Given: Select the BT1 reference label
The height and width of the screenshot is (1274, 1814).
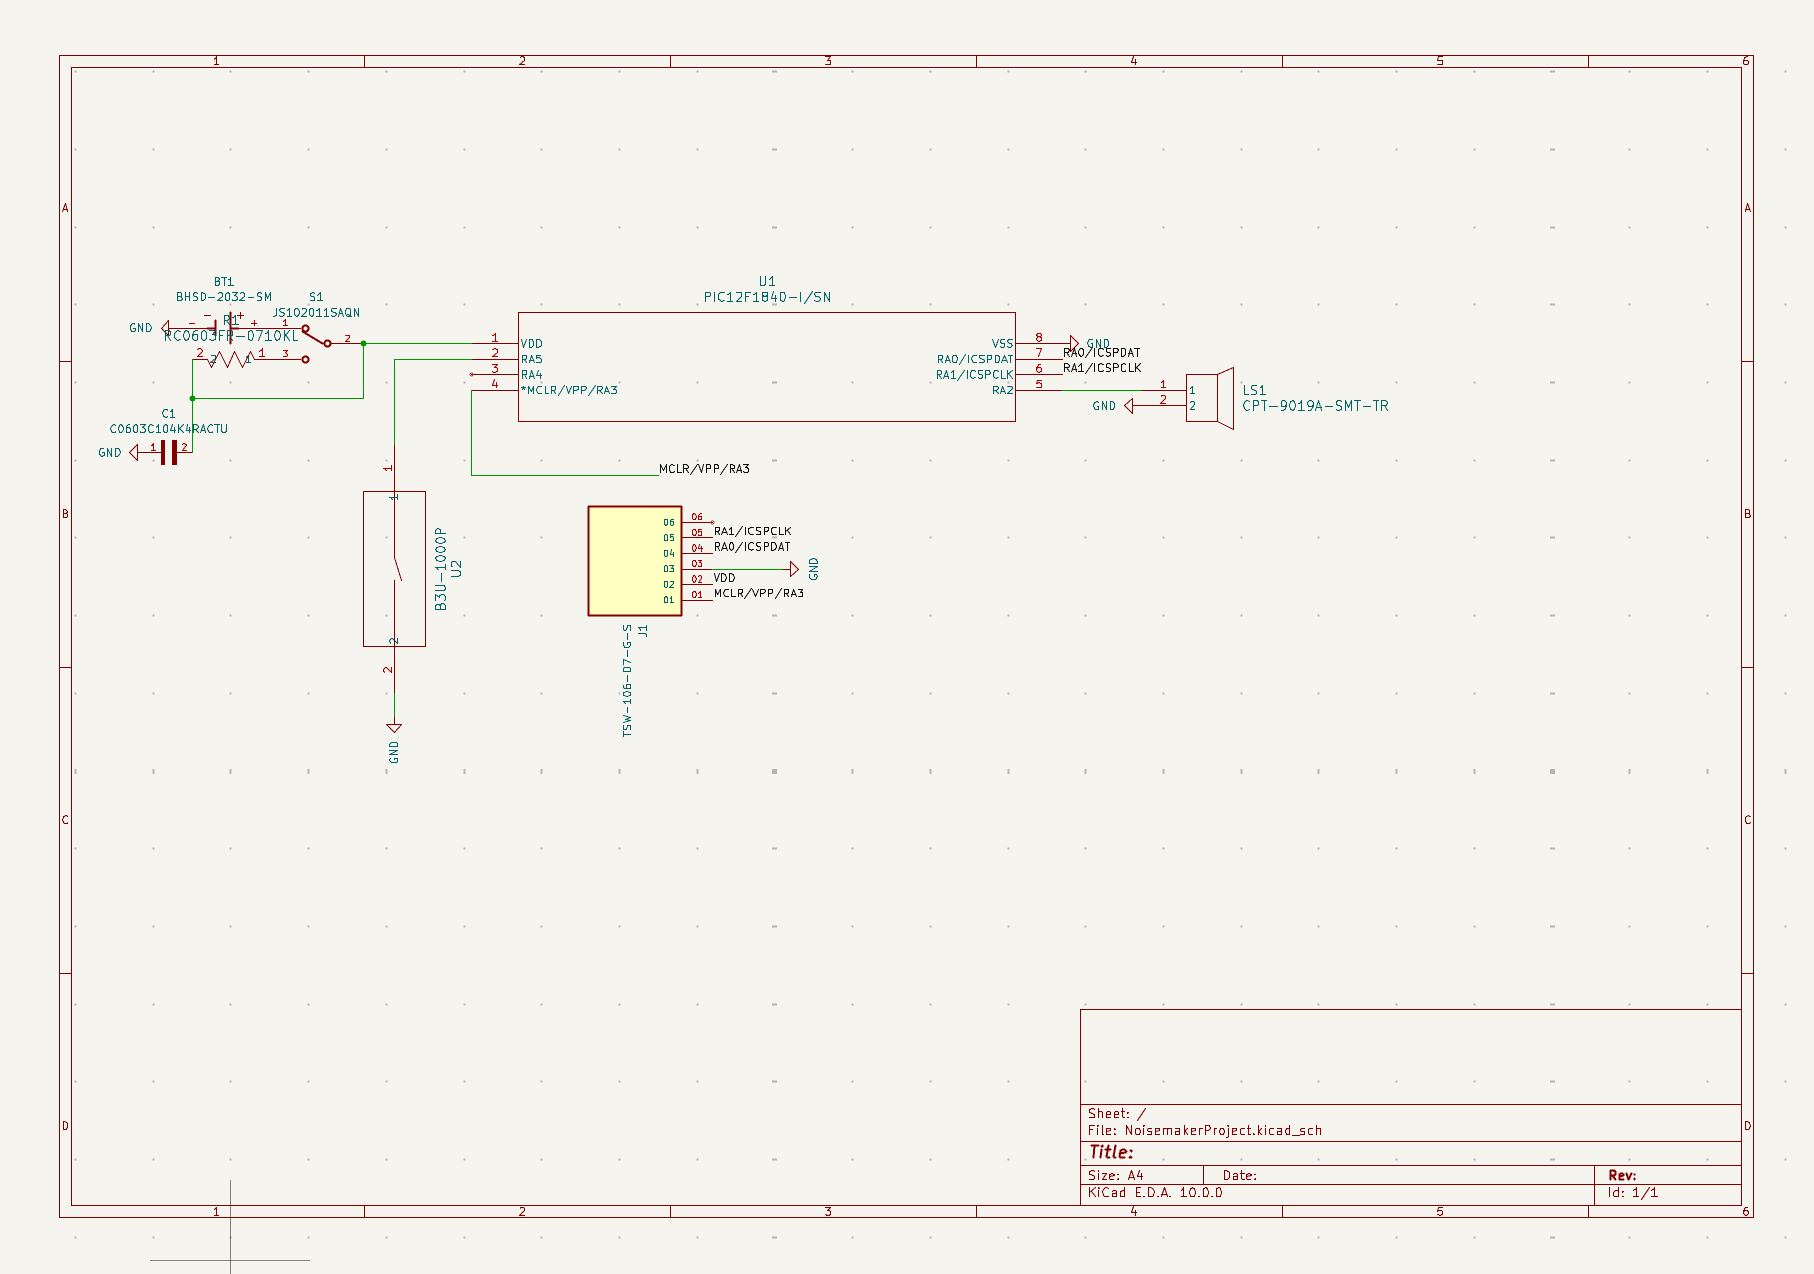Looking at the screenshot, I should click(224, 282).
